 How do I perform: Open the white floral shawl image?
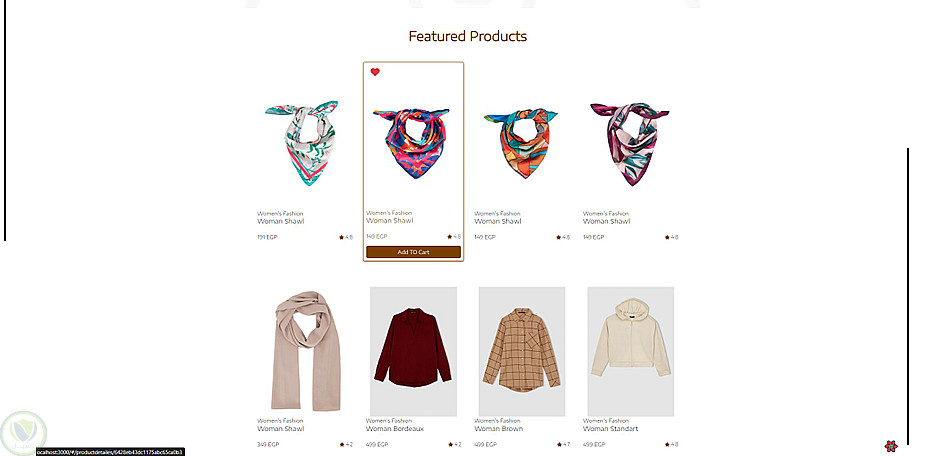tap(304, 143)
